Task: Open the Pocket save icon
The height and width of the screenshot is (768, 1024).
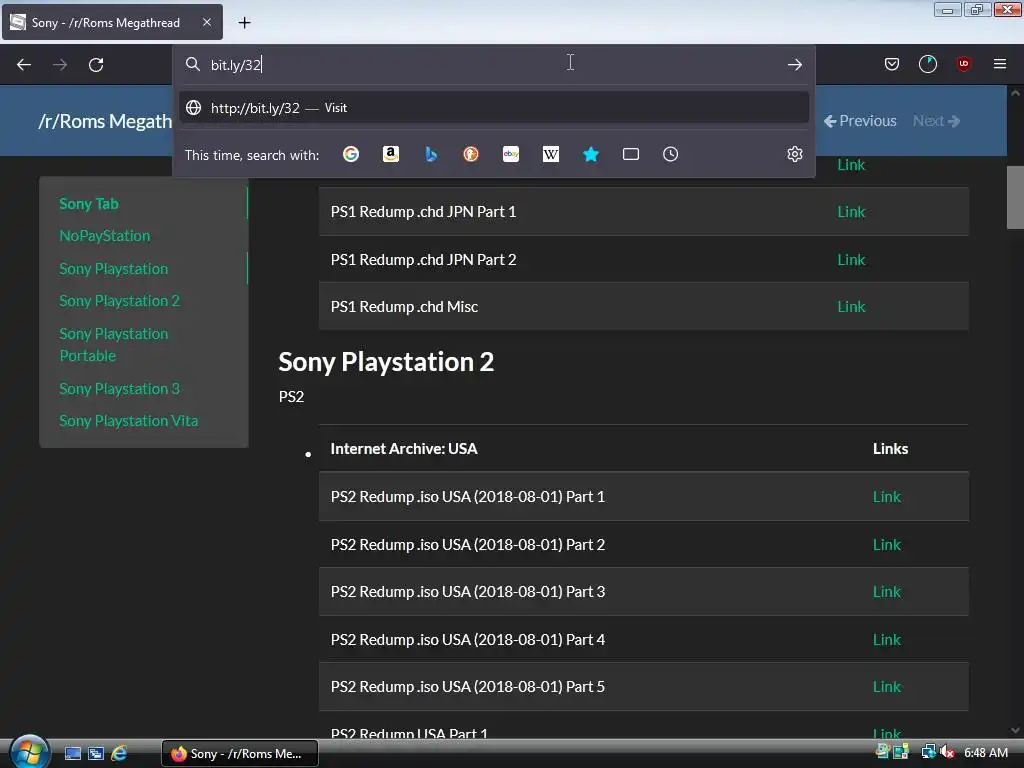Action: (x=891, y=64)
